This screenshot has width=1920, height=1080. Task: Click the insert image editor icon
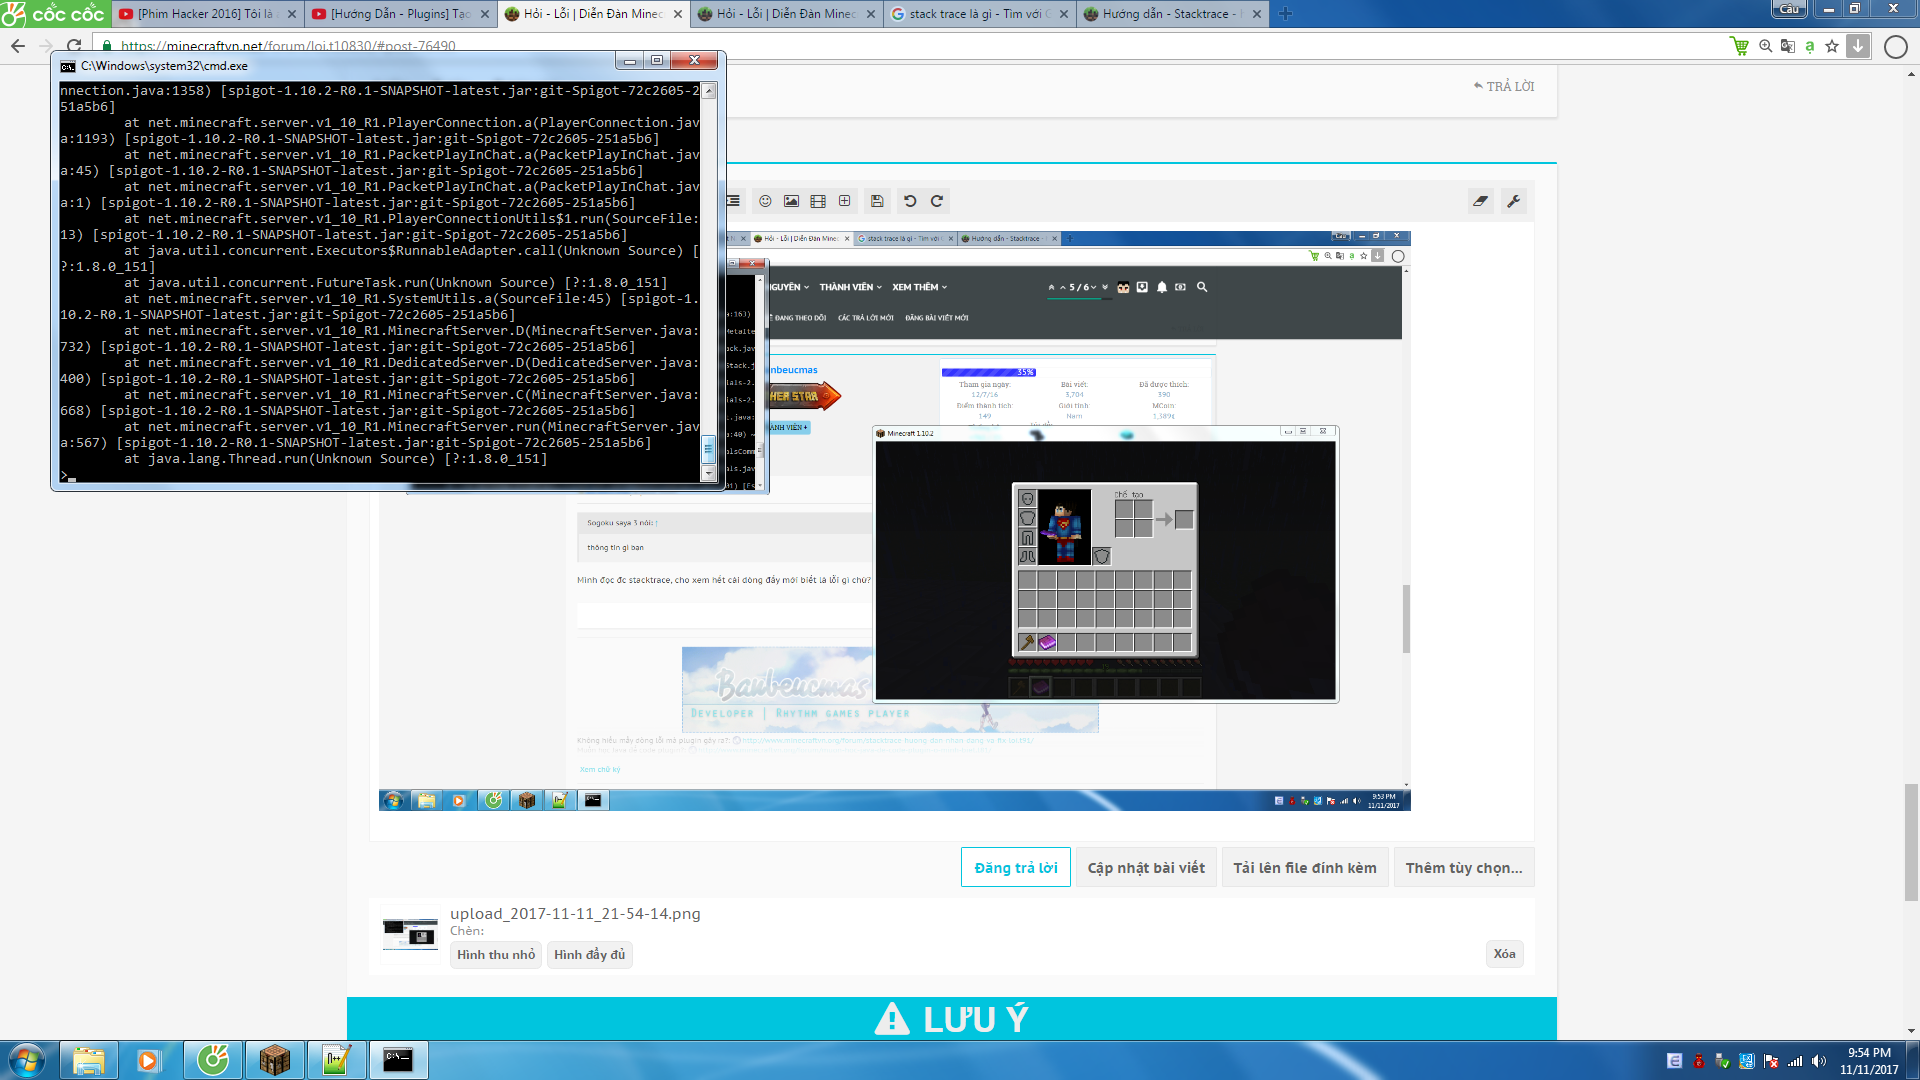pos(791,201)
